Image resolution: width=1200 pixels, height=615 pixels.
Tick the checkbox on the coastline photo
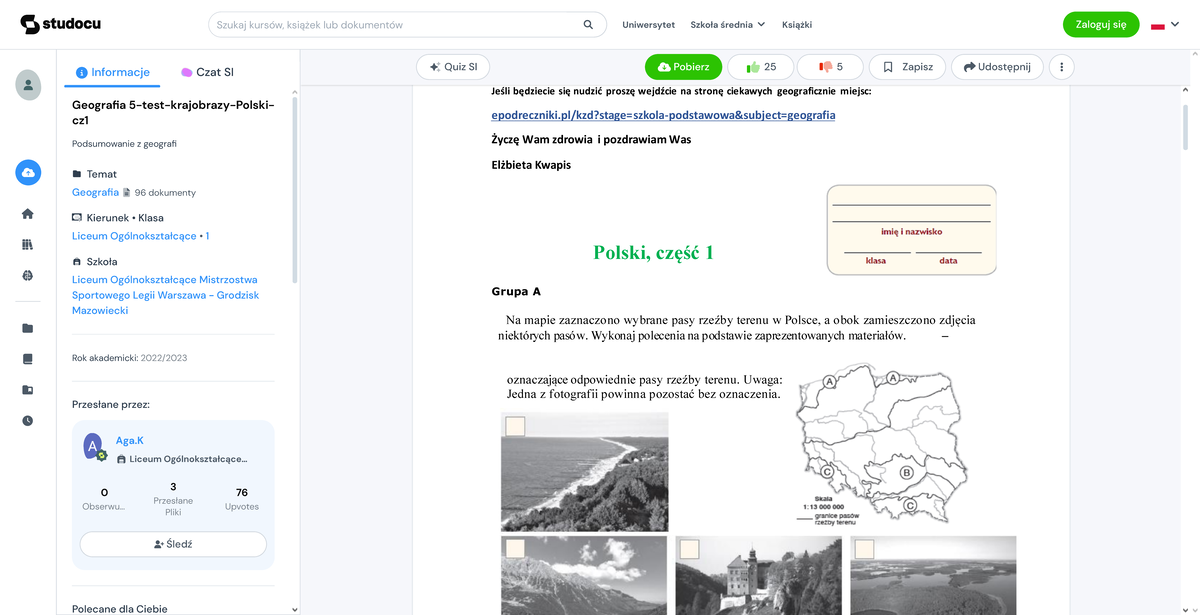click(x=515, y=427)
